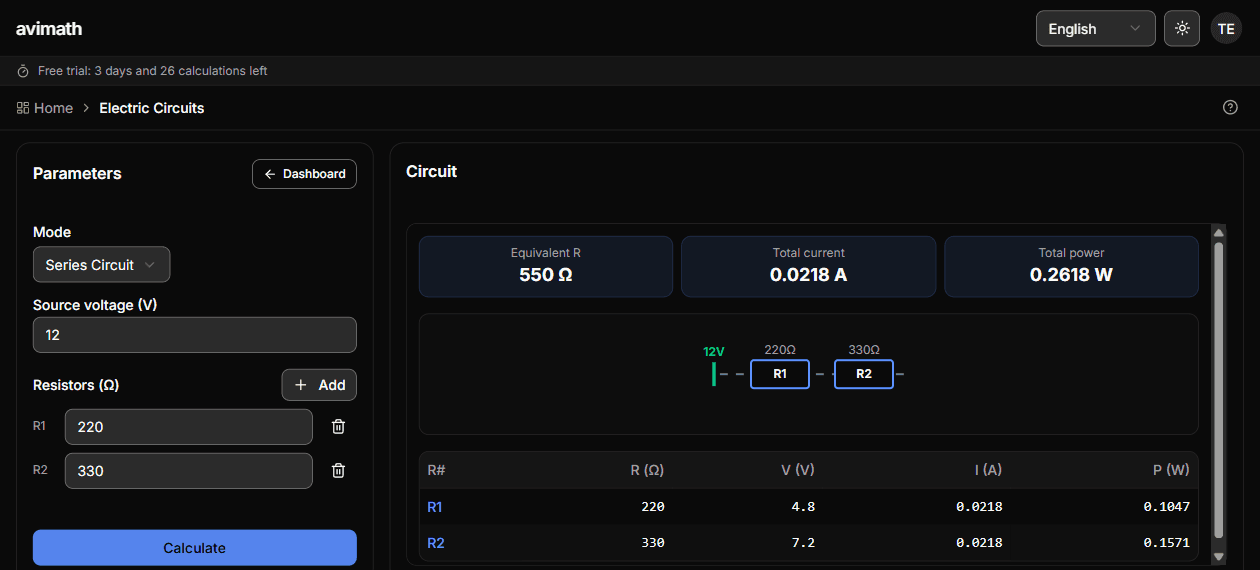Click the 4.8 voltage cell for R1

[x=804, y=507]
